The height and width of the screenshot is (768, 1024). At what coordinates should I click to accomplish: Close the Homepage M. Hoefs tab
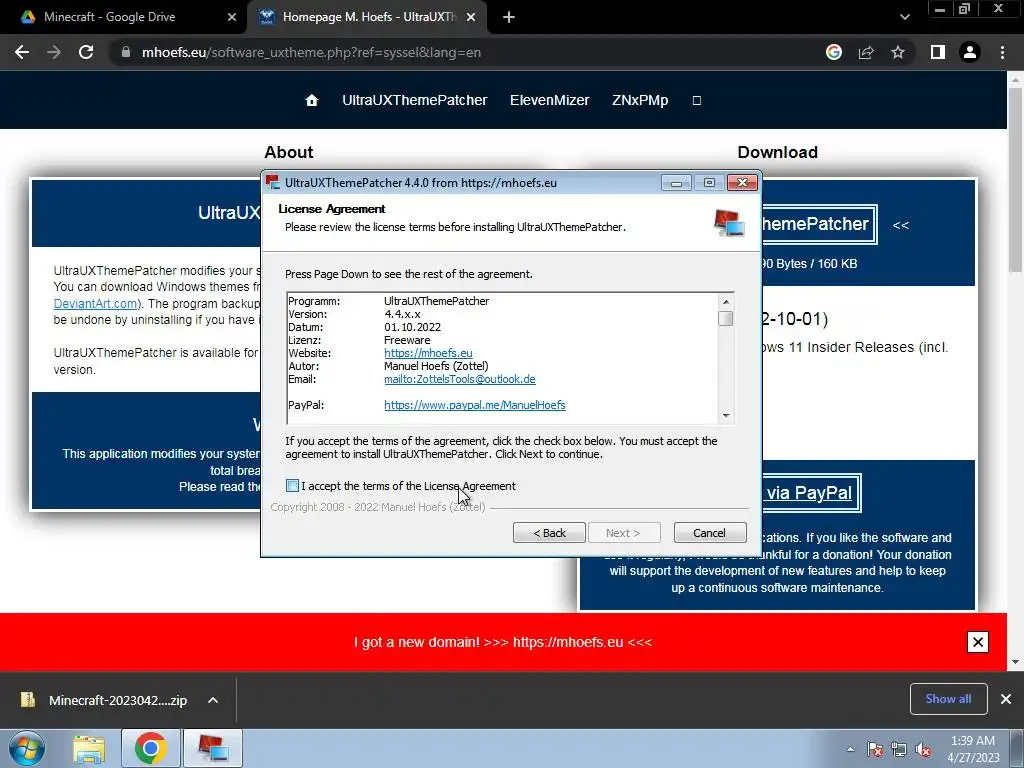click(471, 17)
